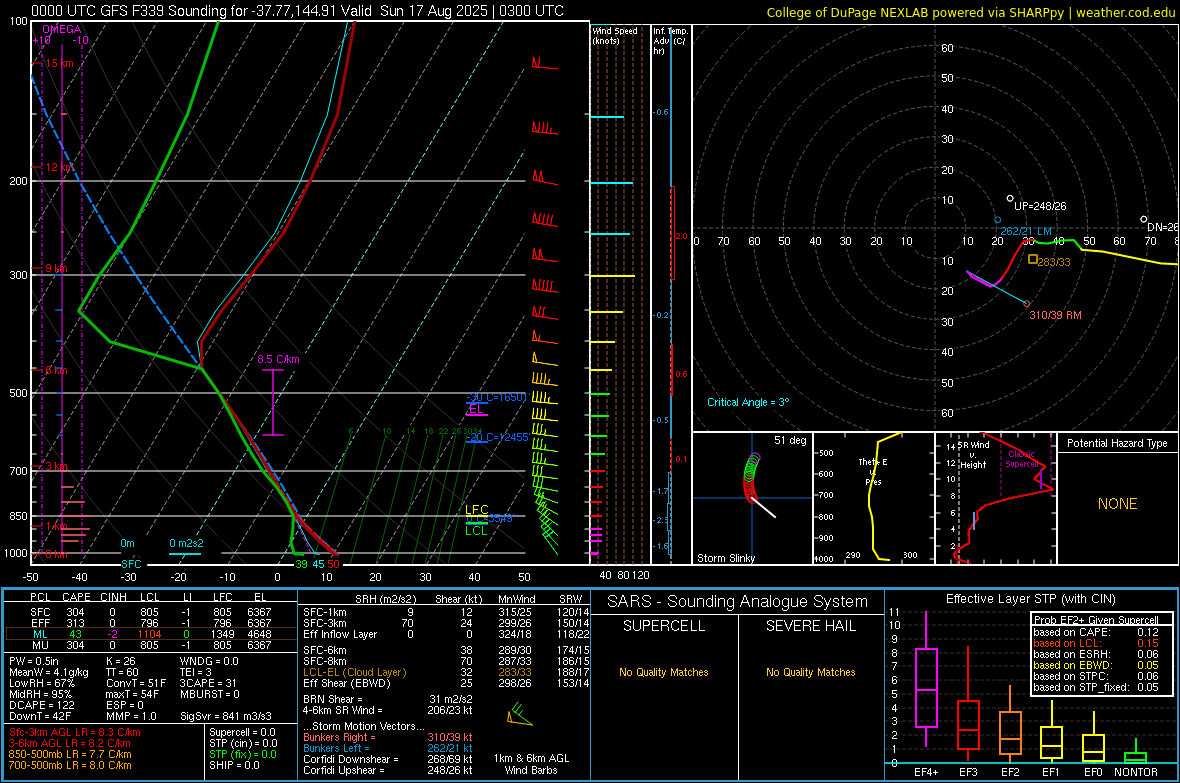Screen dimensions: 1180x783
Task: Click the Bunkers Left storm motion line
Action: coord(388,748)
